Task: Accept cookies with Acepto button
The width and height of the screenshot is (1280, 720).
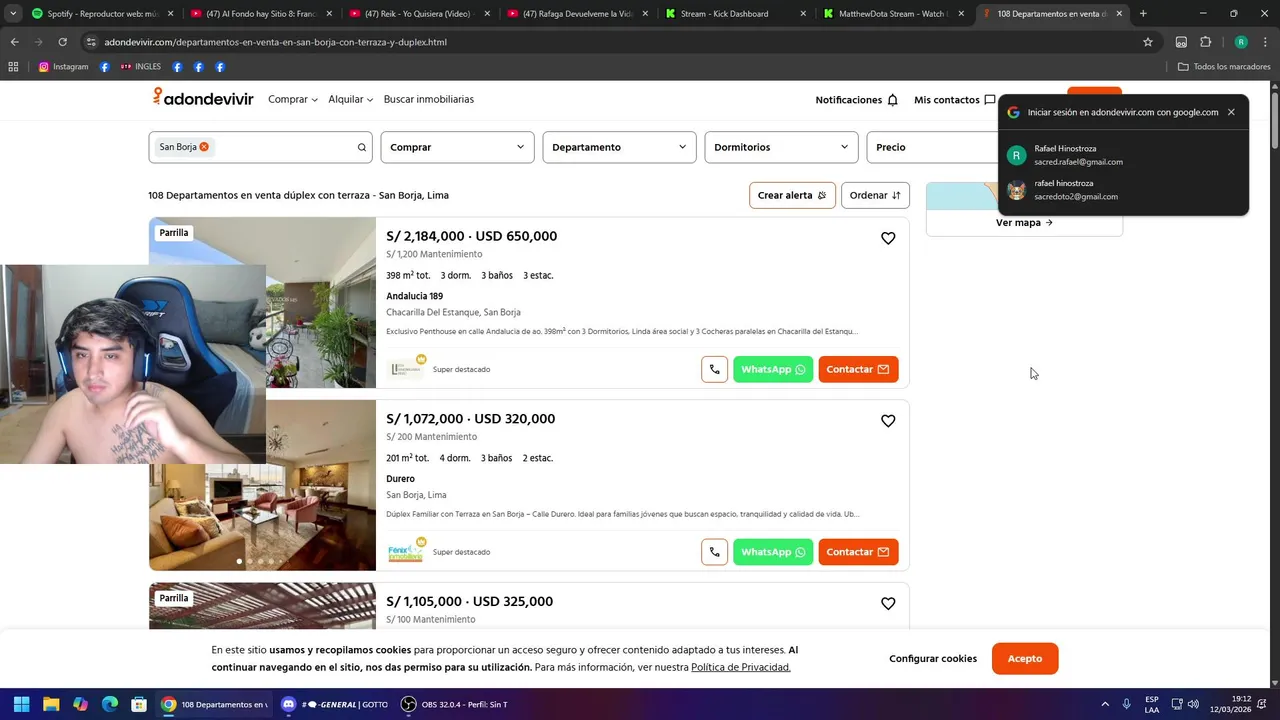Action: pyautogui.click(x=1025, y=658)
